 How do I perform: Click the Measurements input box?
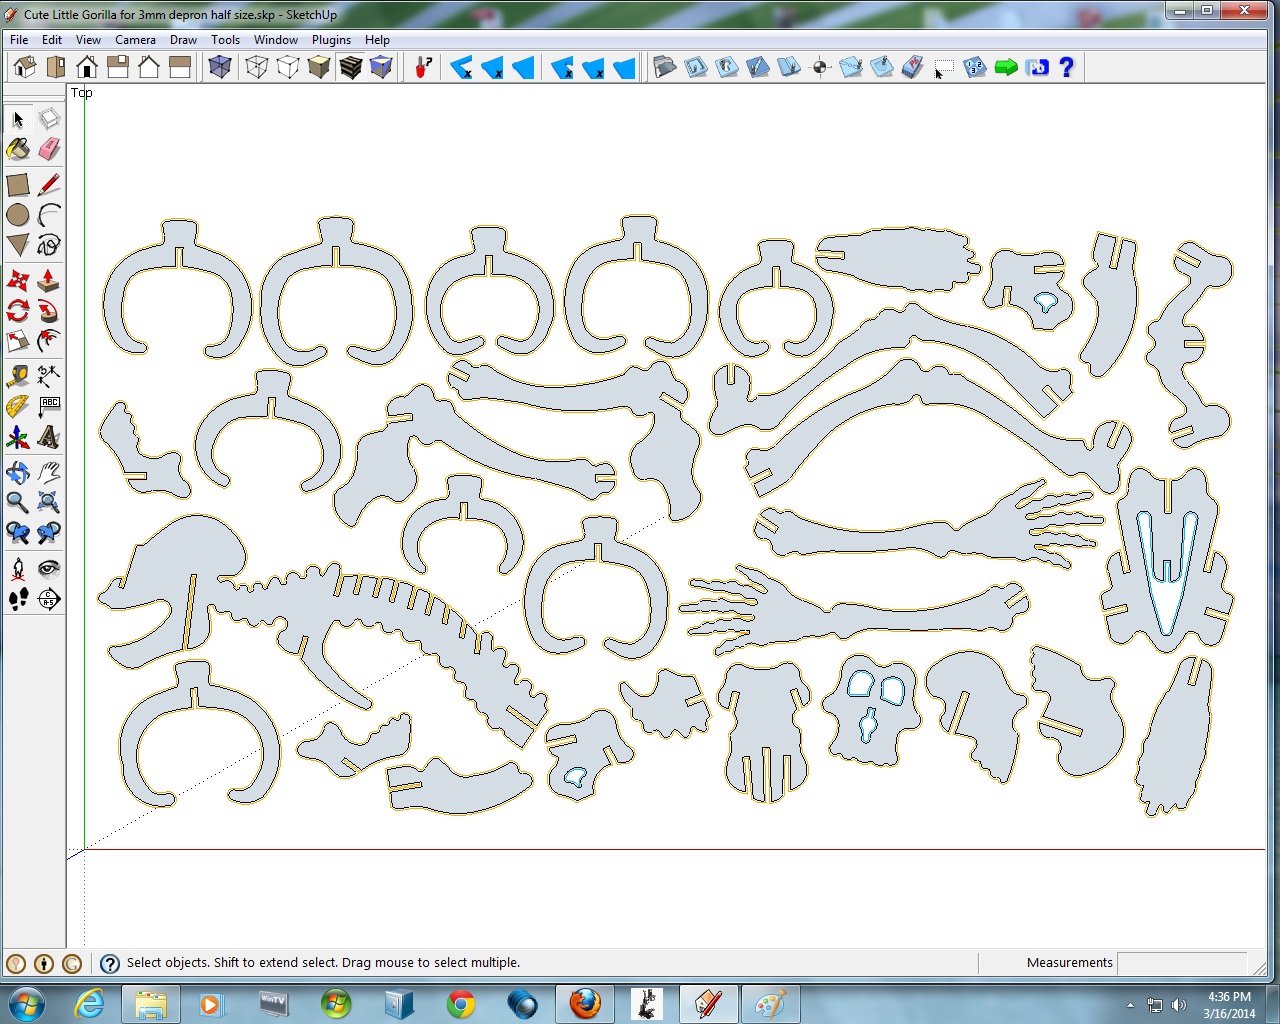coord(1182,962)
